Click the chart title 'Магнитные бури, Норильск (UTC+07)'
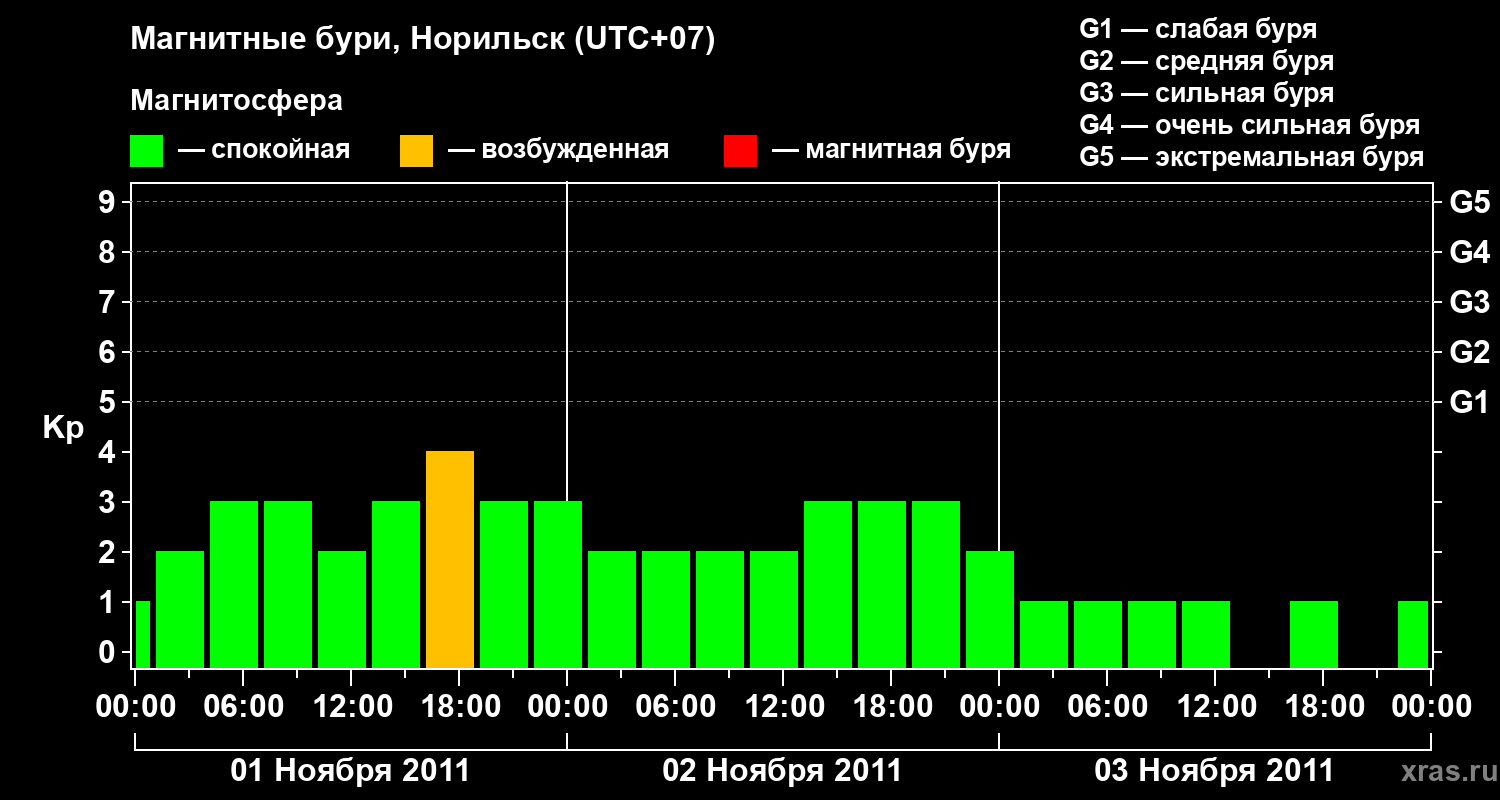This screenshot has height=800, width=1500. click(x=423, y=40)
